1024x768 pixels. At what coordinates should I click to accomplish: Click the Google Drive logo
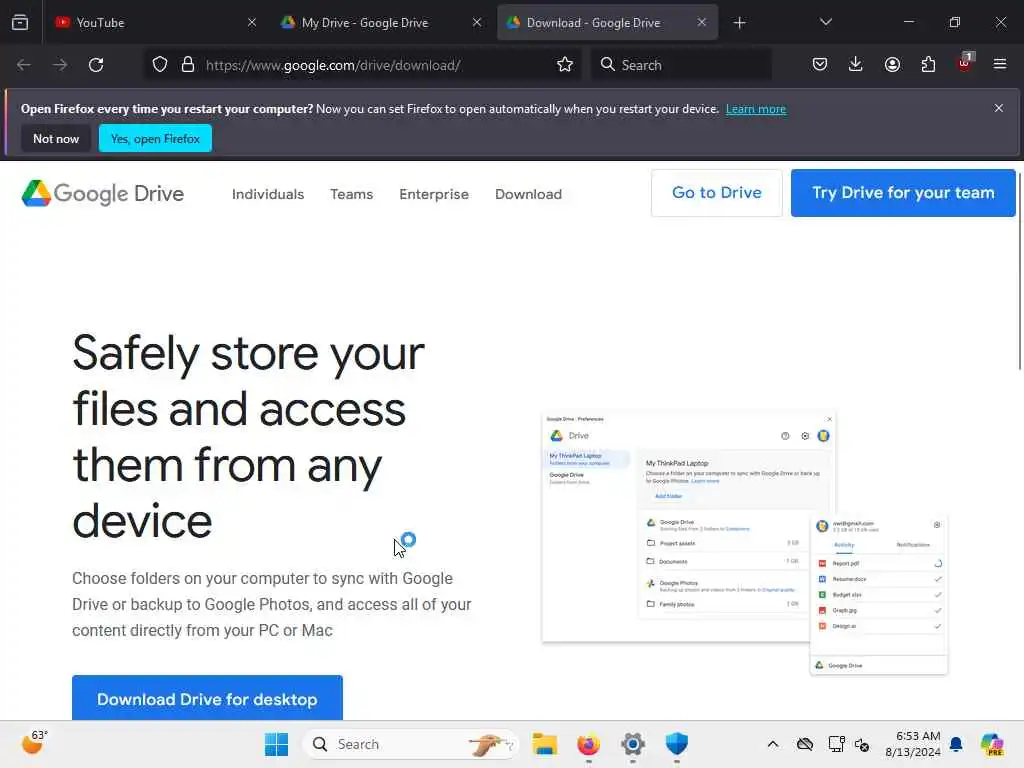coord(103,194)
